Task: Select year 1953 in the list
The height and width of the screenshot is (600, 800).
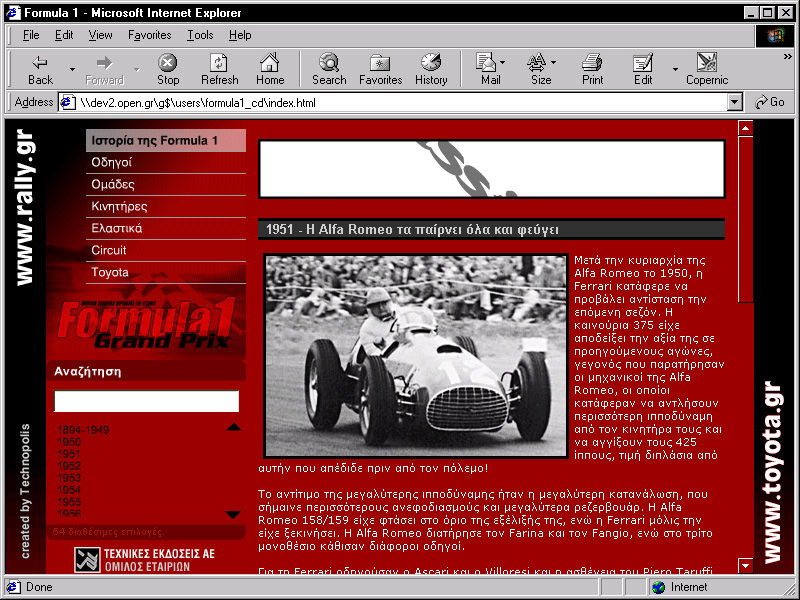Action: [x=69, y=478]
